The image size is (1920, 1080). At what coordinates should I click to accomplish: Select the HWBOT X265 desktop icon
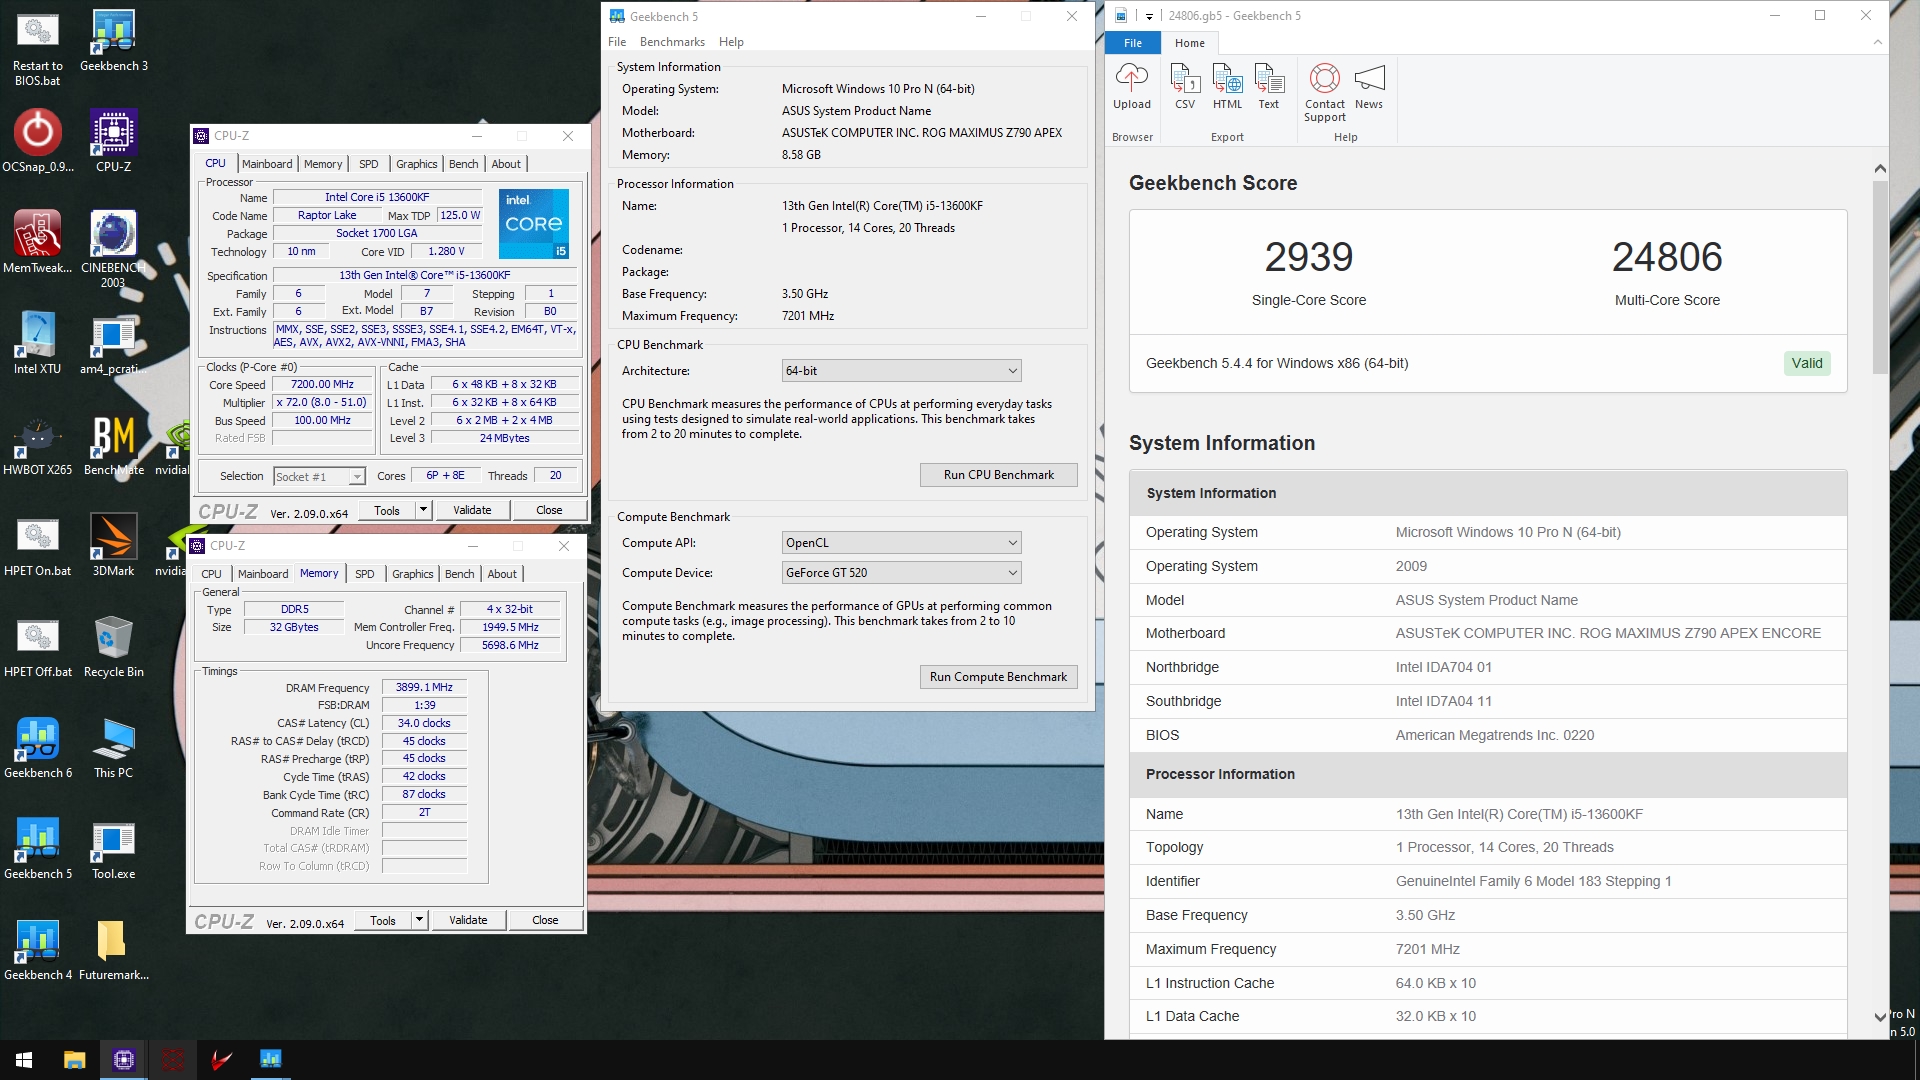pyautogui.click(x=38, y=444)
